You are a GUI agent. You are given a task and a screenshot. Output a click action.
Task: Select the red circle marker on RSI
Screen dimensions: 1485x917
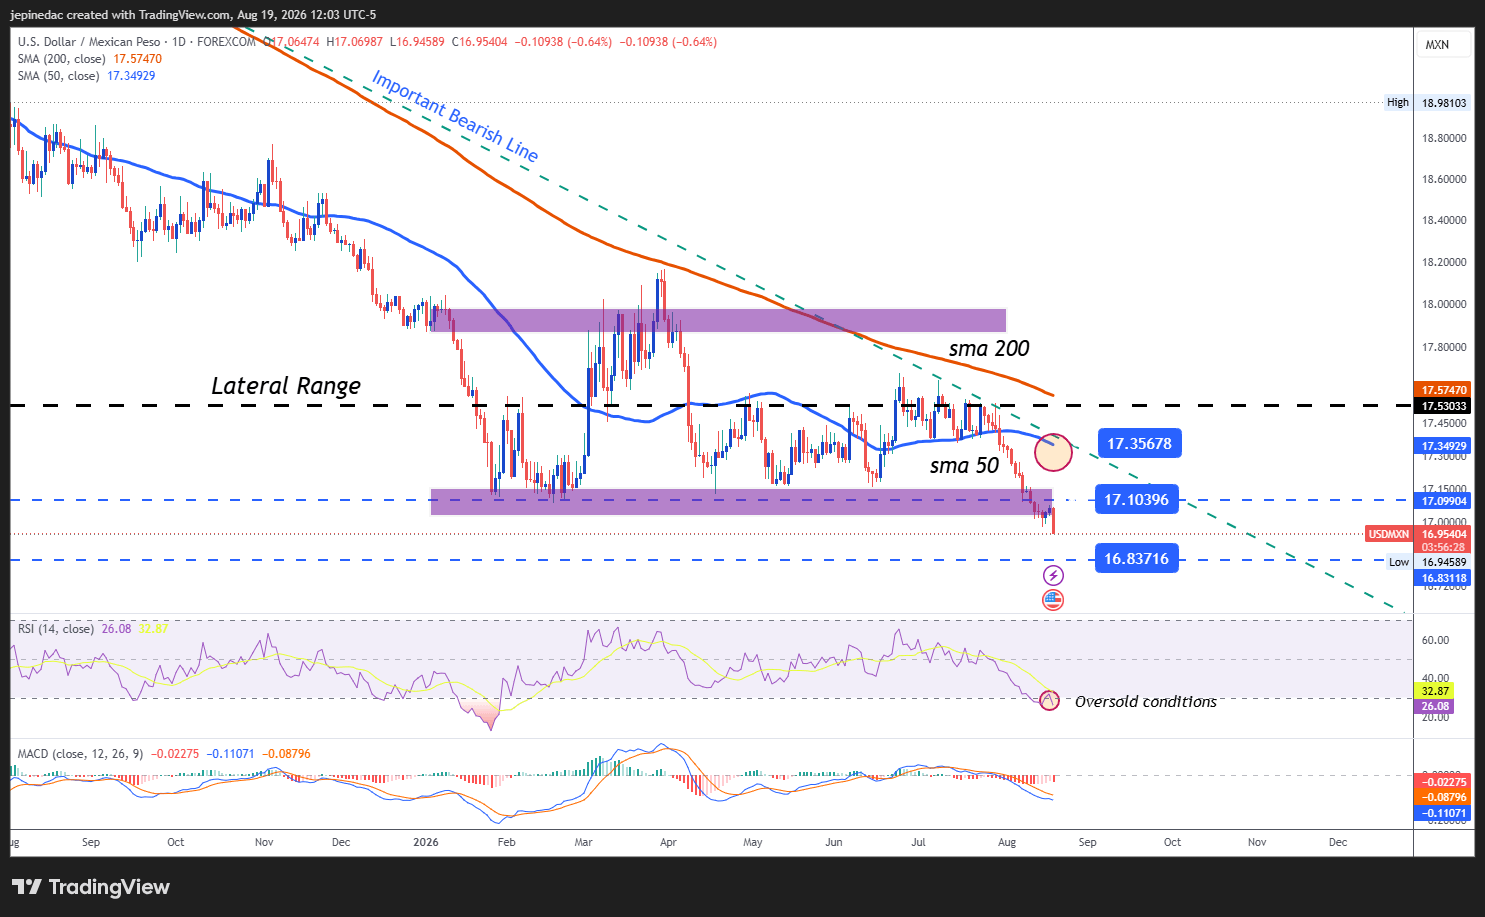tap(1049, 701)
